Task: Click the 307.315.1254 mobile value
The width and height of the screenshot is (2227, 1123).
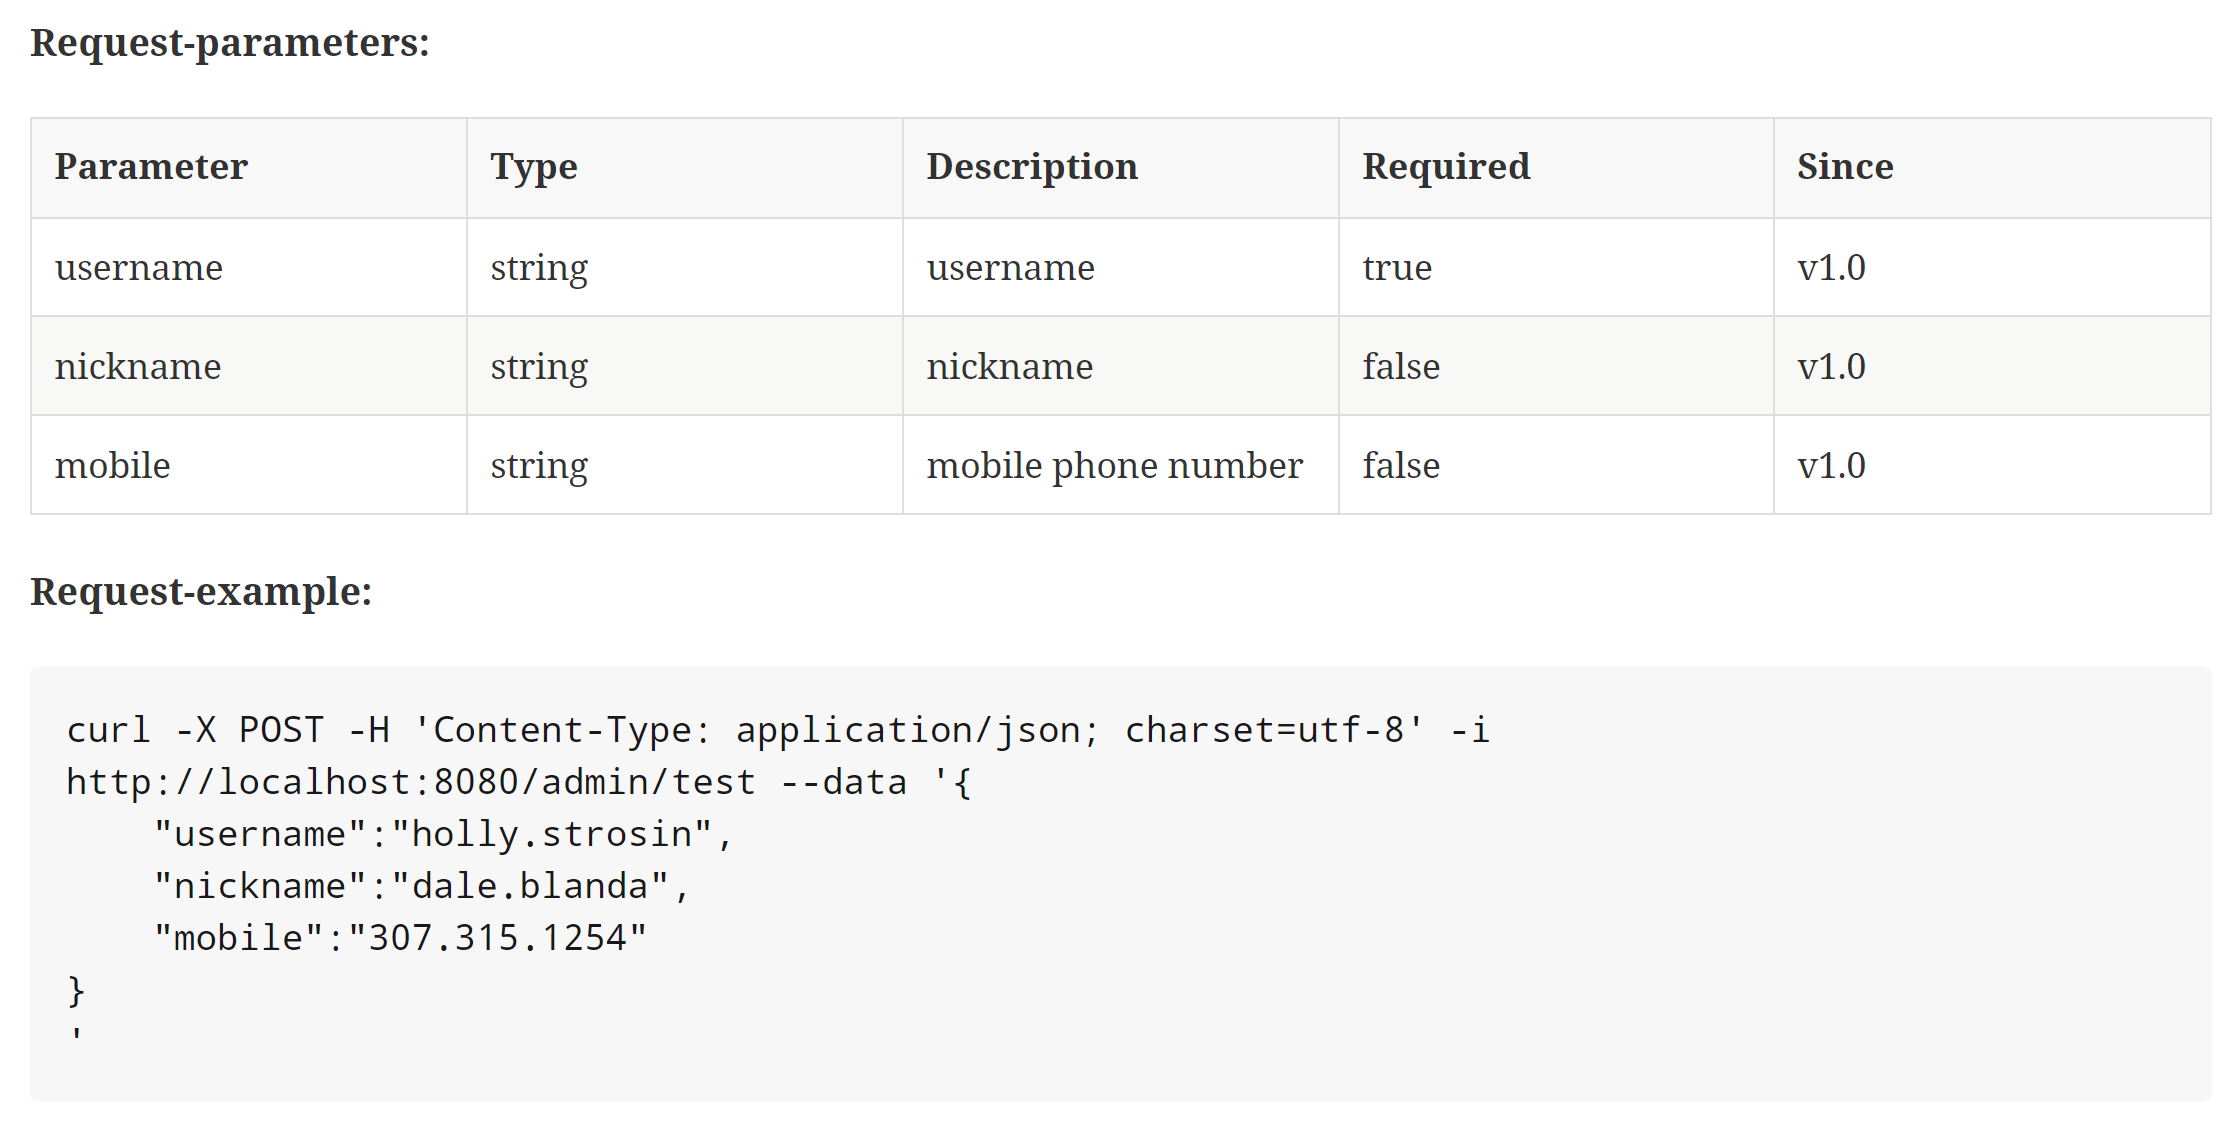Action: tap(497, 938)
